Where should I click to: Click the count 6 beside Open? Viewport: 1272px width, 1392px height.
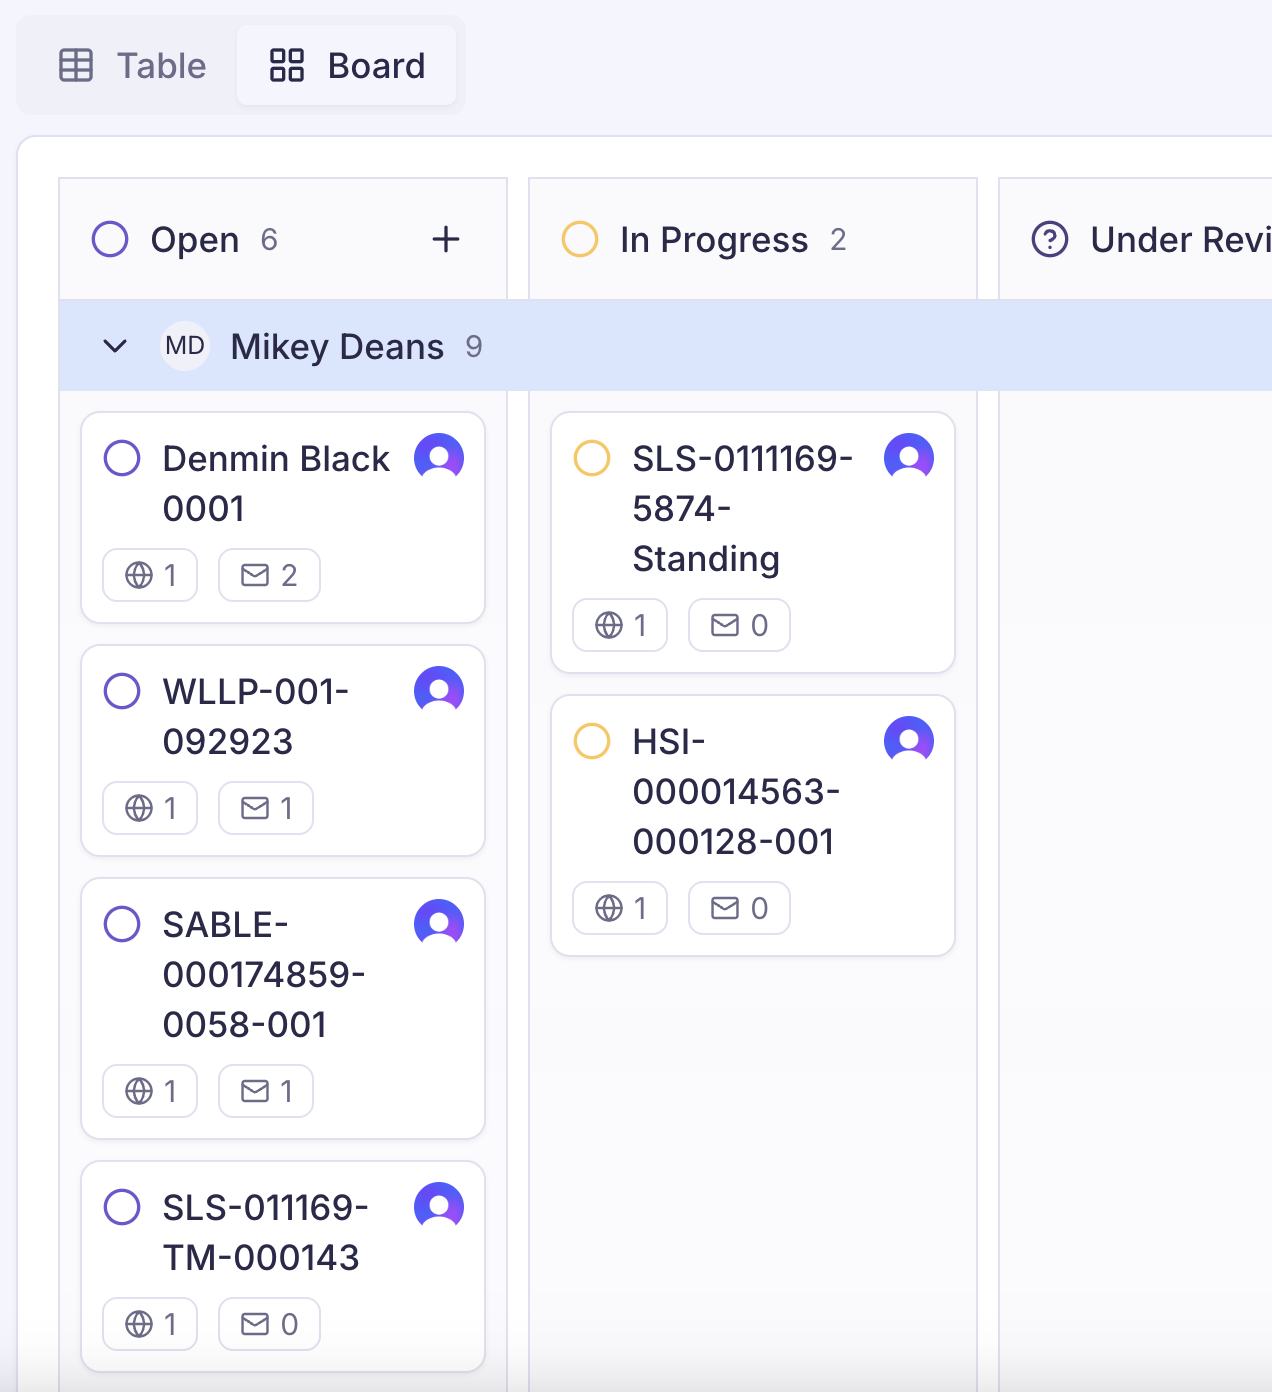[269, 240]
